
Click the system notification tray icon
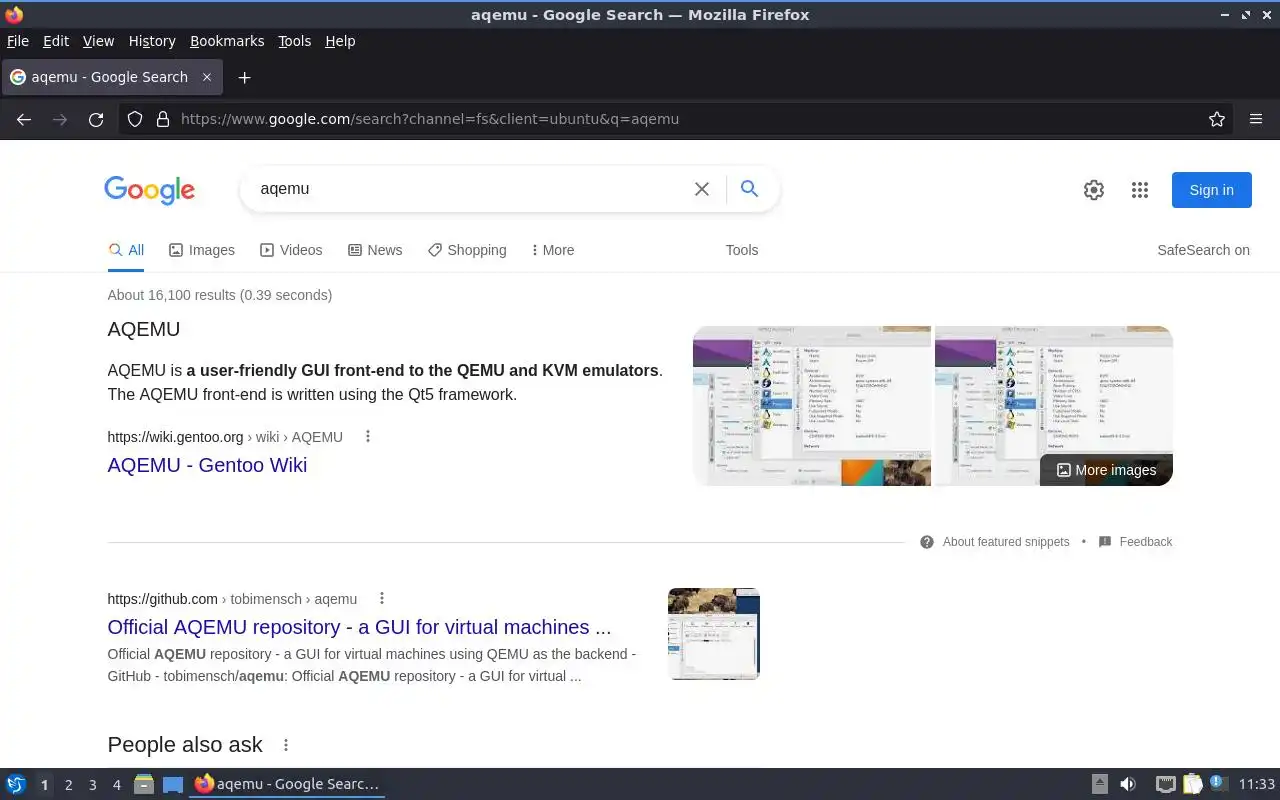click(x=1217, y=783)
